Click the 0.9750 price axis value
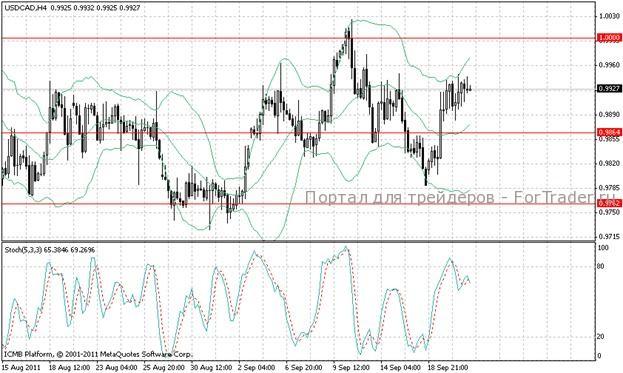Screen dimensions: 623x373 (609, 212)
